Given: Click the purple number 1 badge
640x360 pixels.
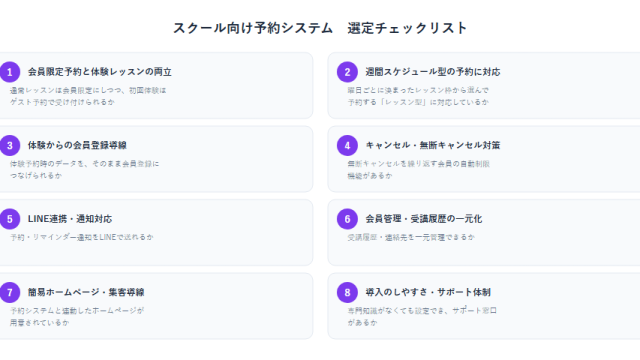Looking at the screenshot, I should click(10, 72).
